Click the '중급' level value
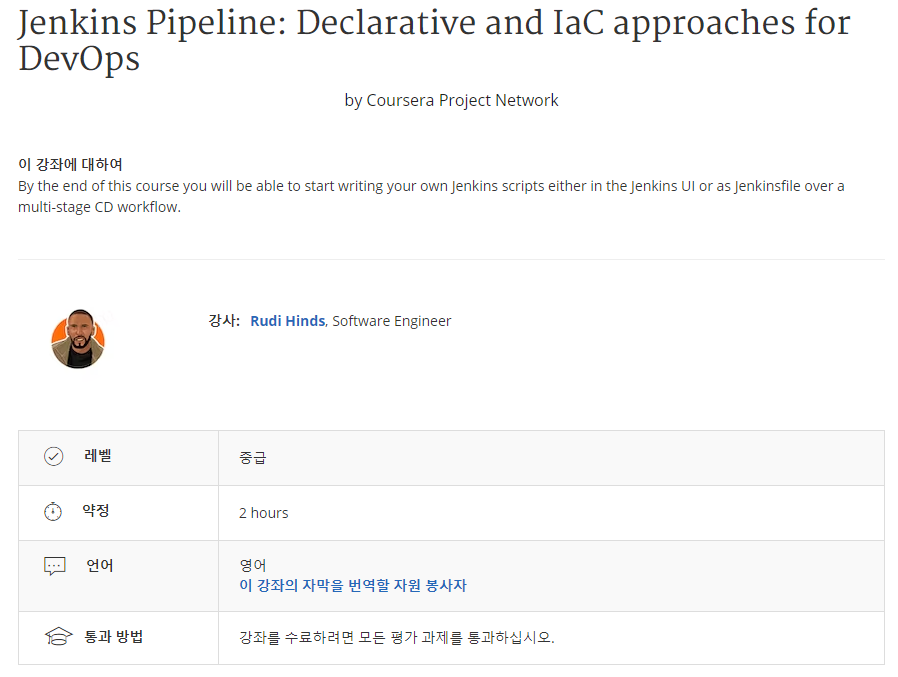This screenshot has width=898, height=677. click(x=253, y=458)
